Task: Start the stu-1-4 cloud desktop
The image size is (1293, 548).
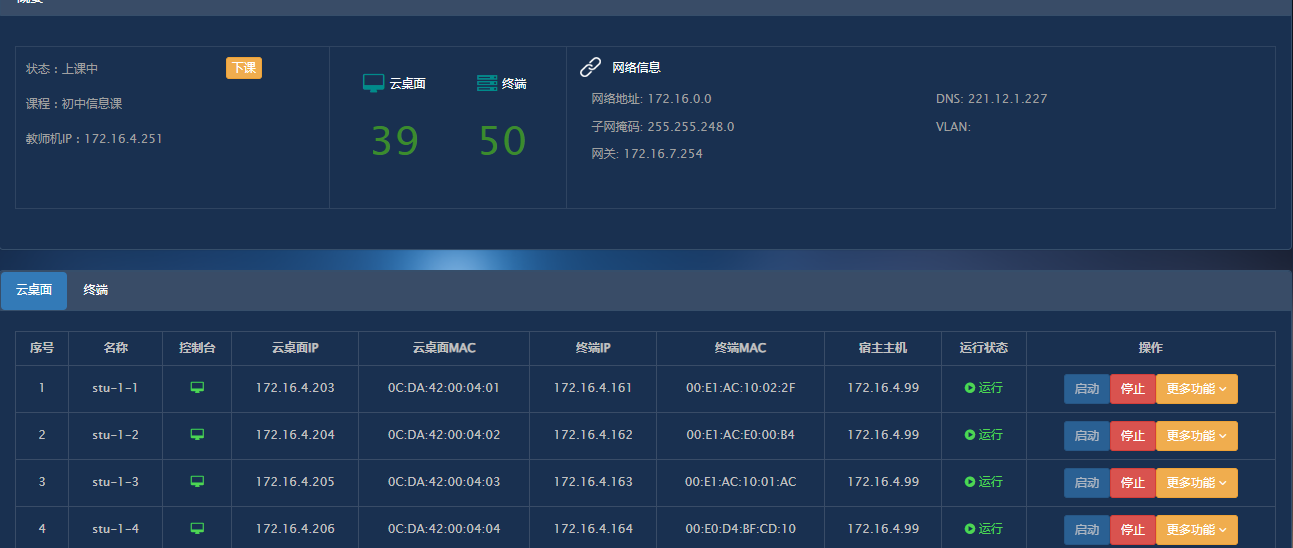Action: click(x=1086, y=529)
